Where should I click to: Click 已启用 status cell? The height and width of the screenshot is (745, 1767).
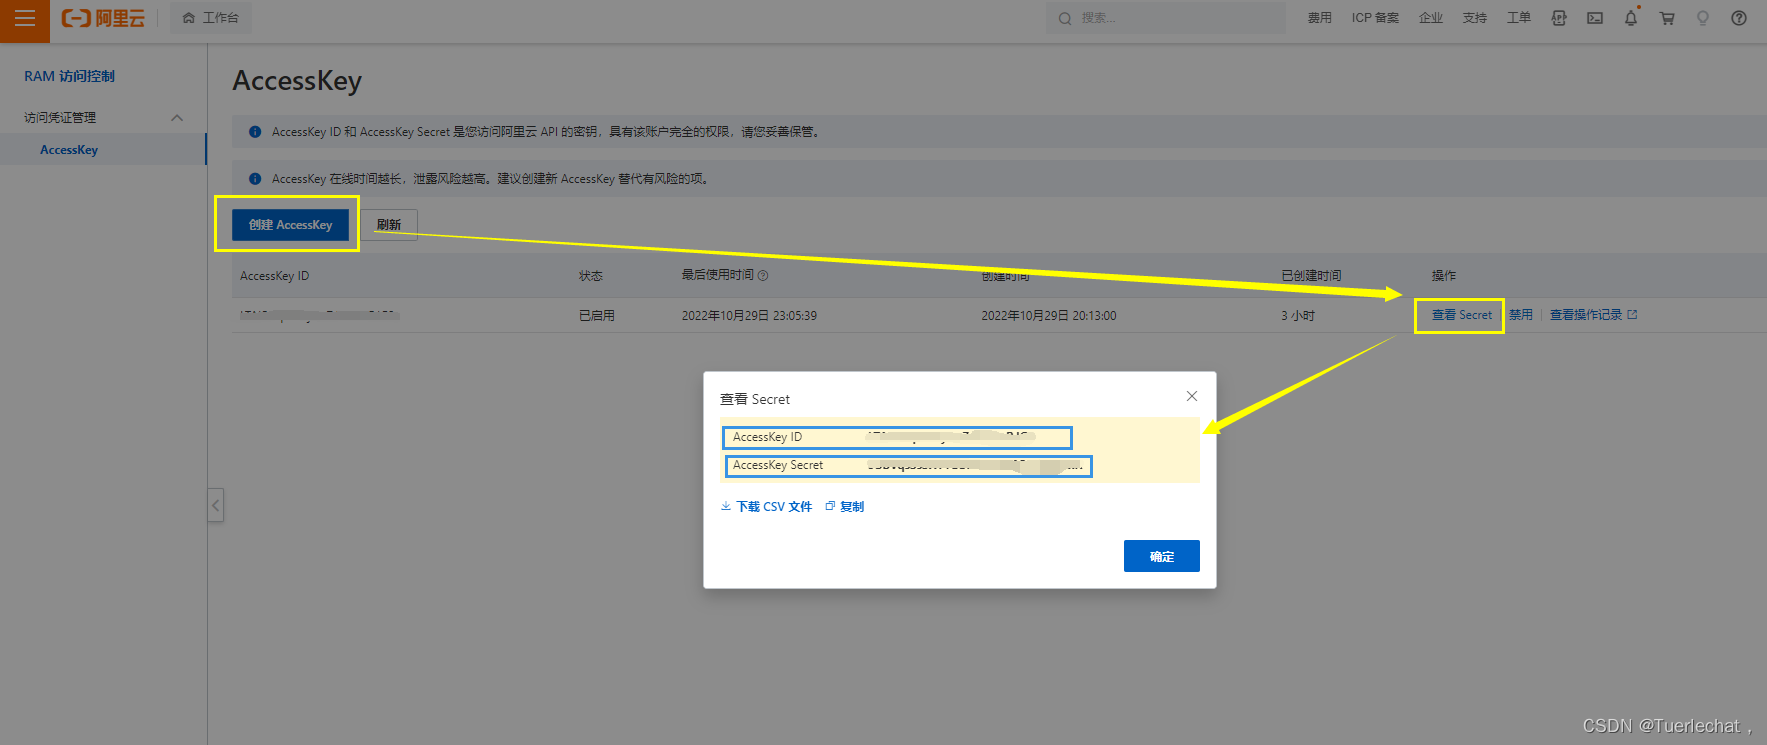click(x=597, y=316)
